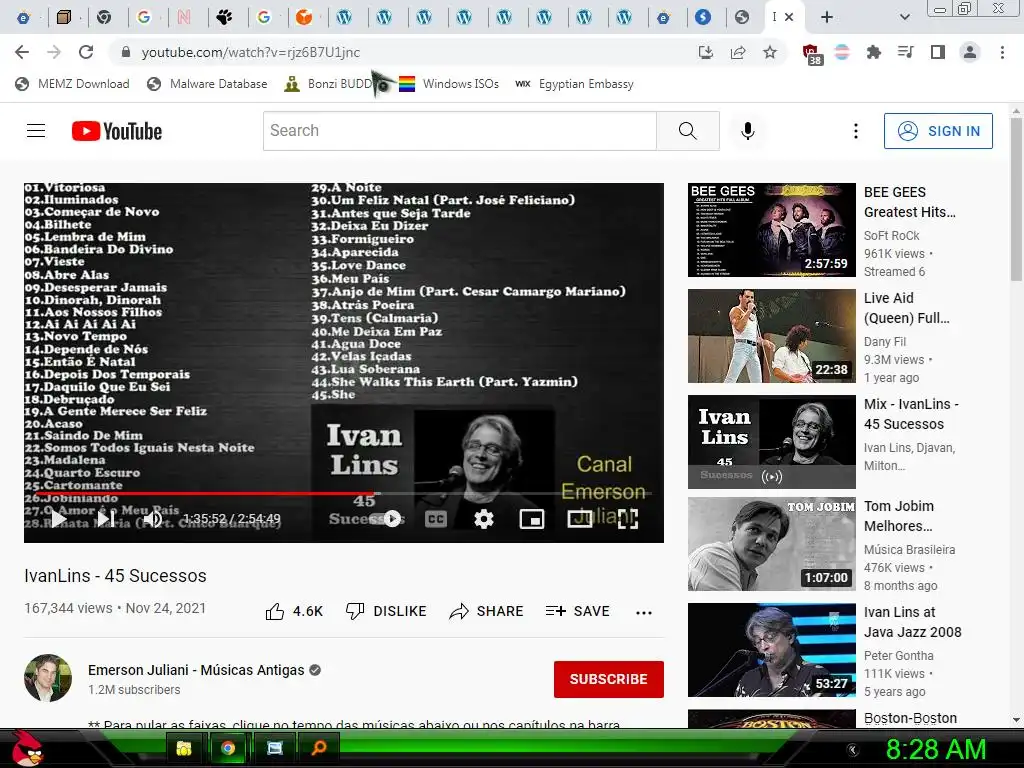Like the video (4.6K thumbs up)
Viewport: 1024px width, 768px height.
294,611
